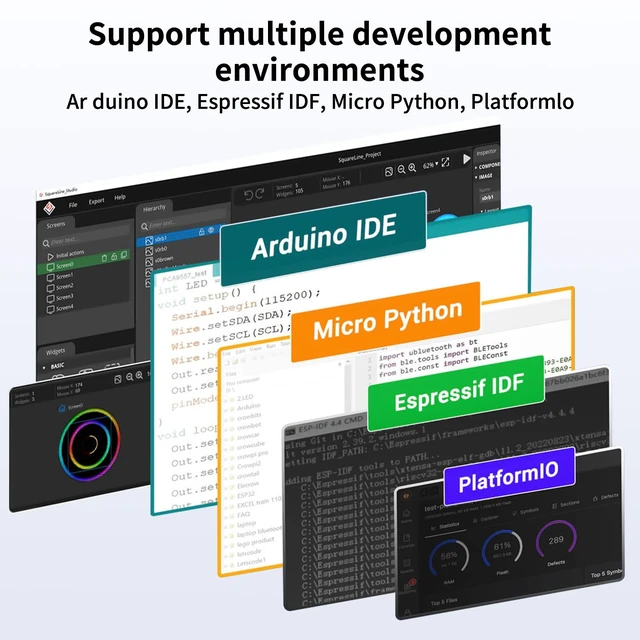The height and width of the screenshot is (640, 640).
Task: Click the redo arrow in SquareLine toolbar
Action: 260,194
